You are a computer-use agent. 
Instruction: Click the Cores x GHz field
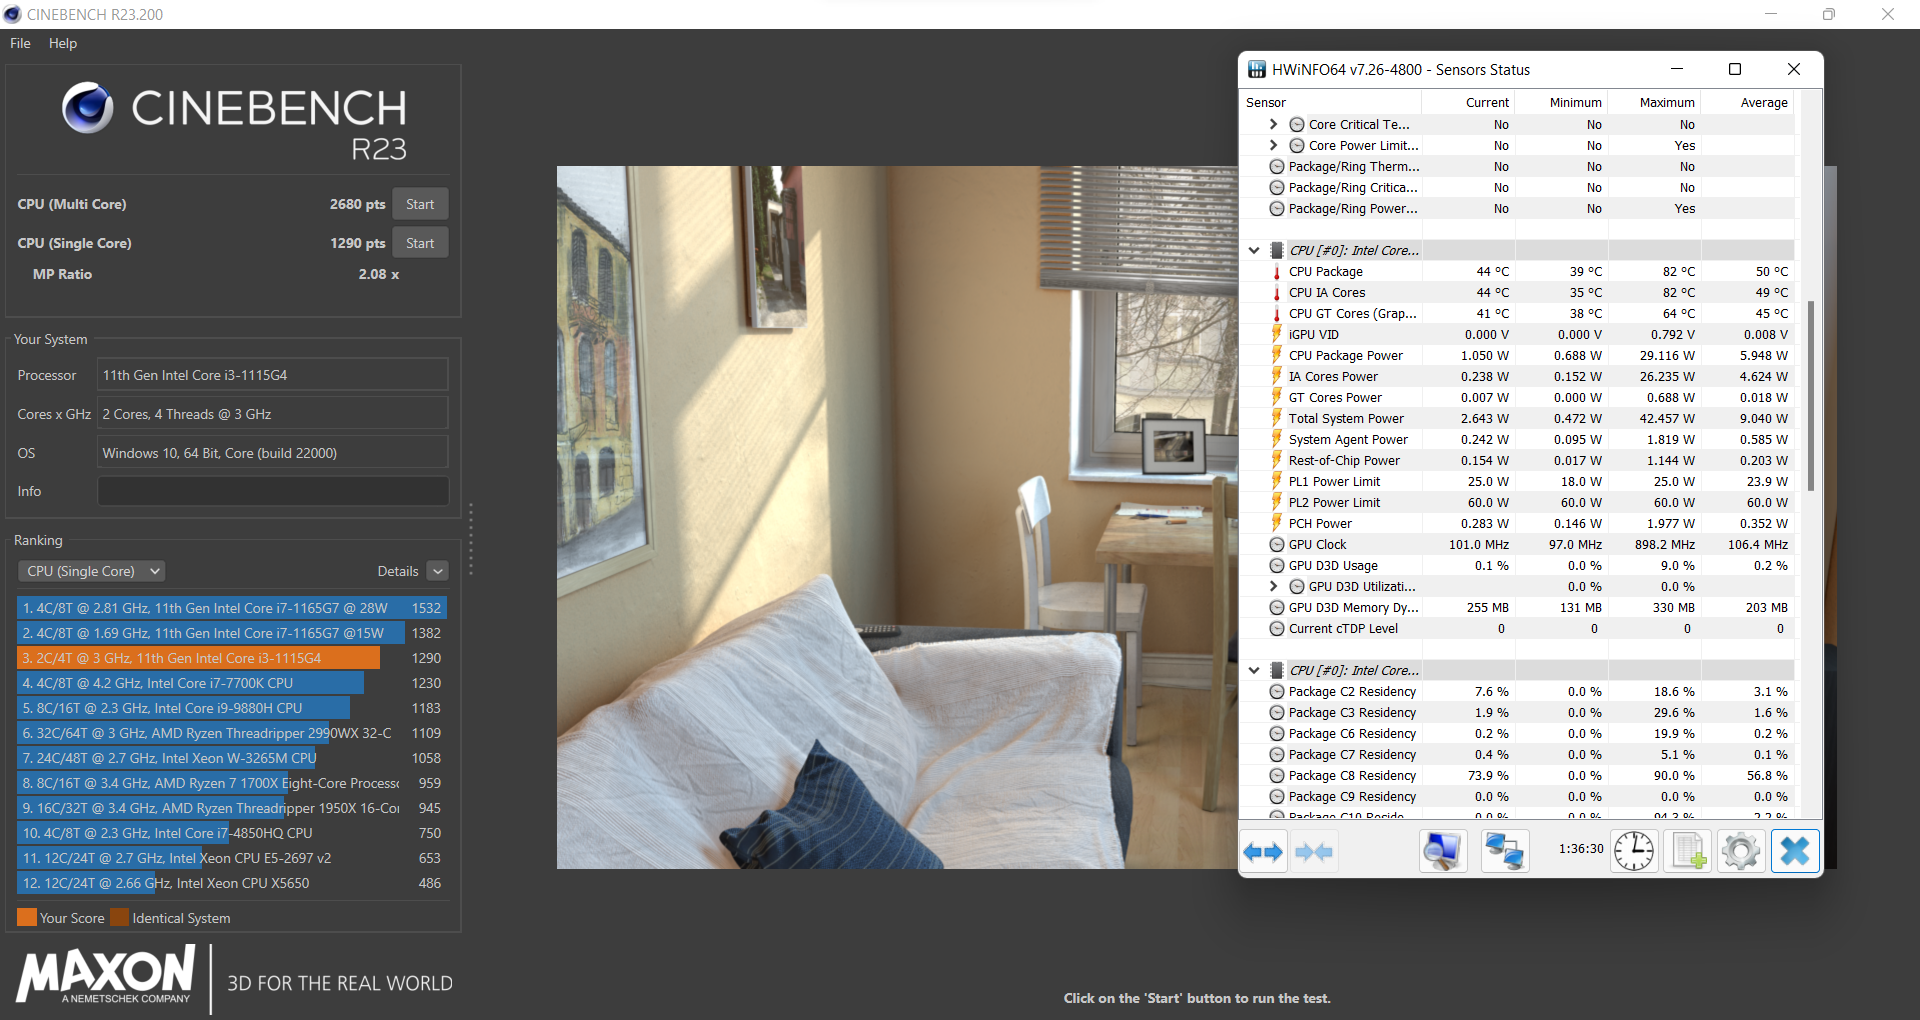pos(273,414)
